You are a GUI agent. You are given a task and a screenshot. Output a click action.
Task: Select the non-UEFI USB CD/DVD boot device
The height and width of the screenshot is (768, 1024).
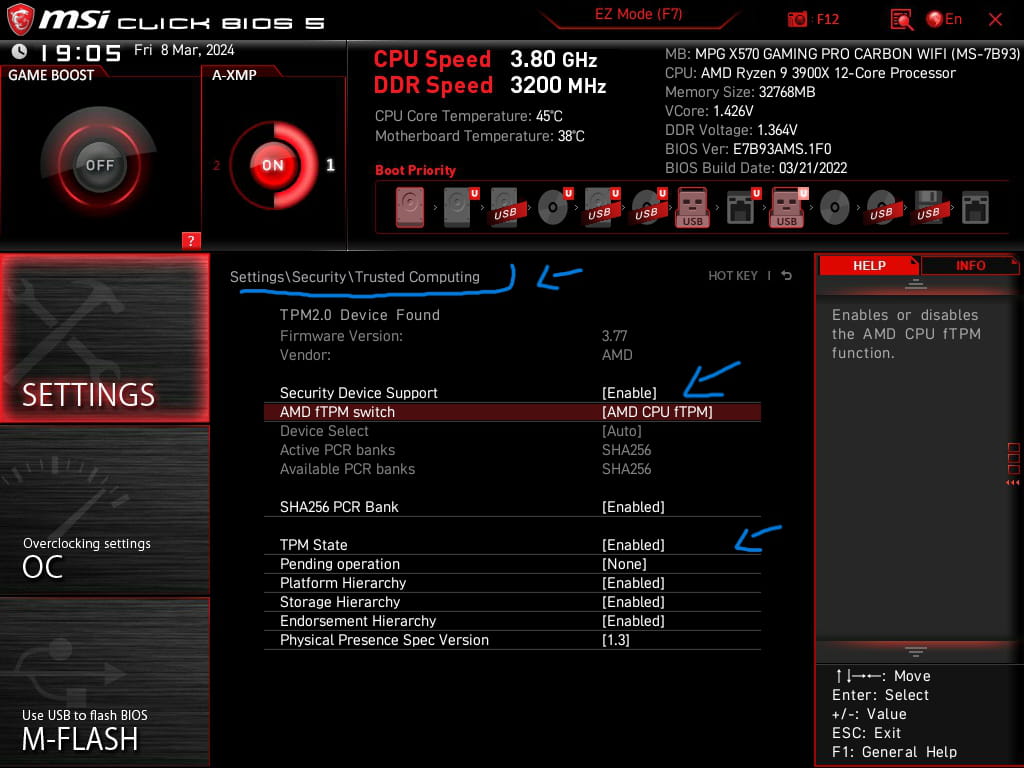pos(882,208)
